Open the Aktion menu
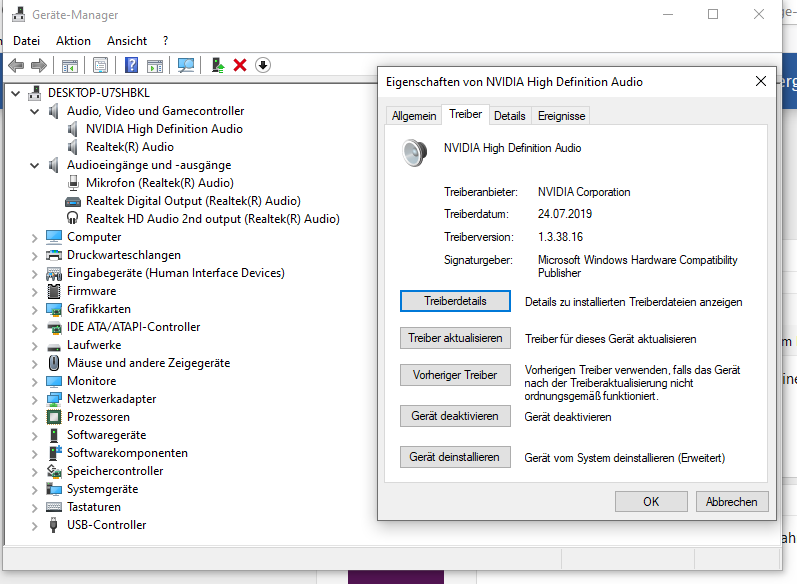The width and height of the screenshot is (797, 584). 73,41
